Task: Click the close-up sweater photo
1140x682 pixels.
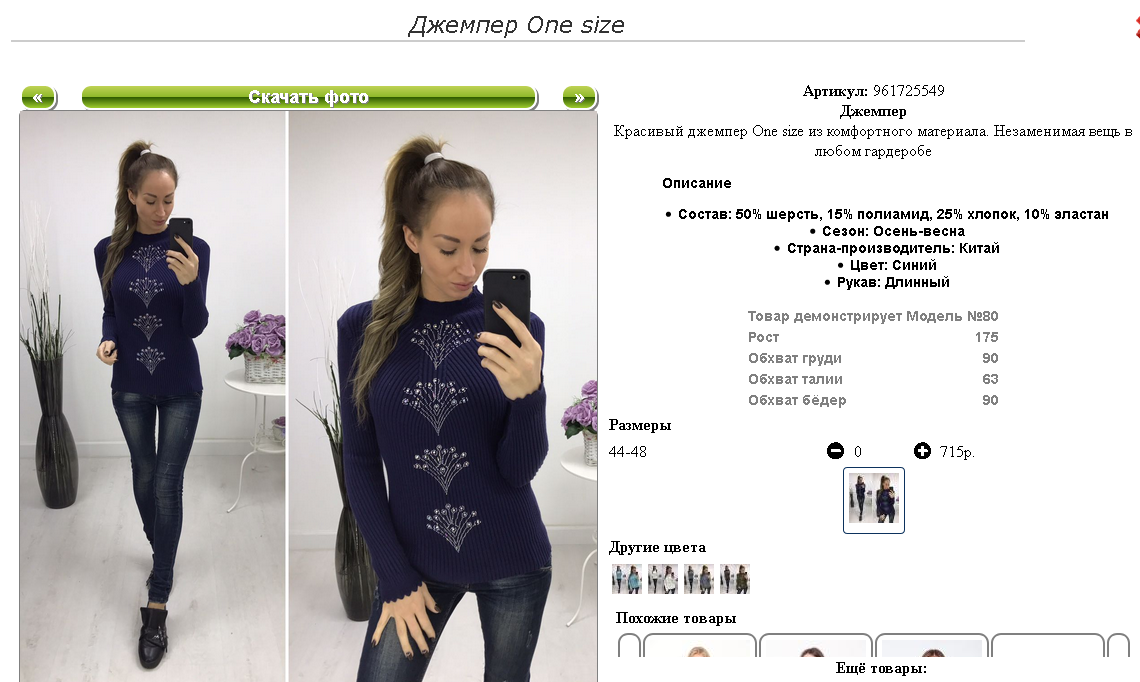Action: (443, 396)
